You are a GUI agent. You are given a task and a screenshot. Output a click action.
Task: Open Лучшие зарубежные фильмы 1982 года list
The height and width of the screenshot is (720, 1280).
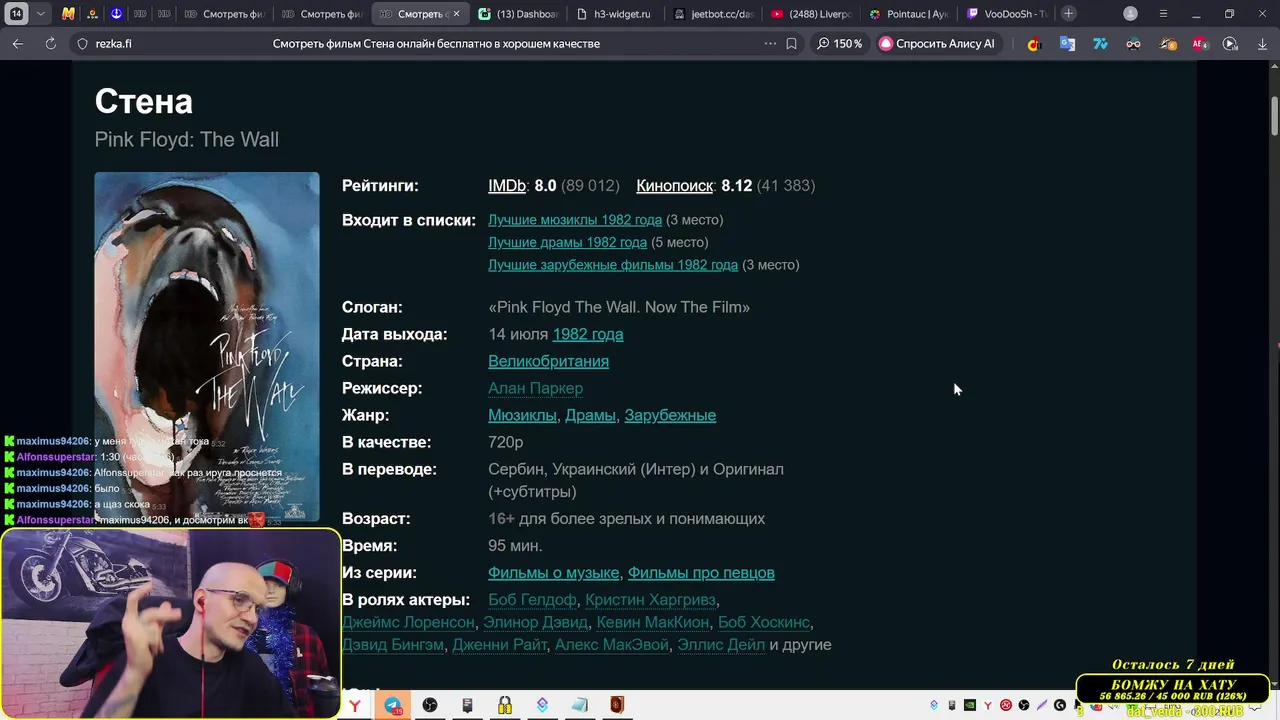(x=613, y=265)
